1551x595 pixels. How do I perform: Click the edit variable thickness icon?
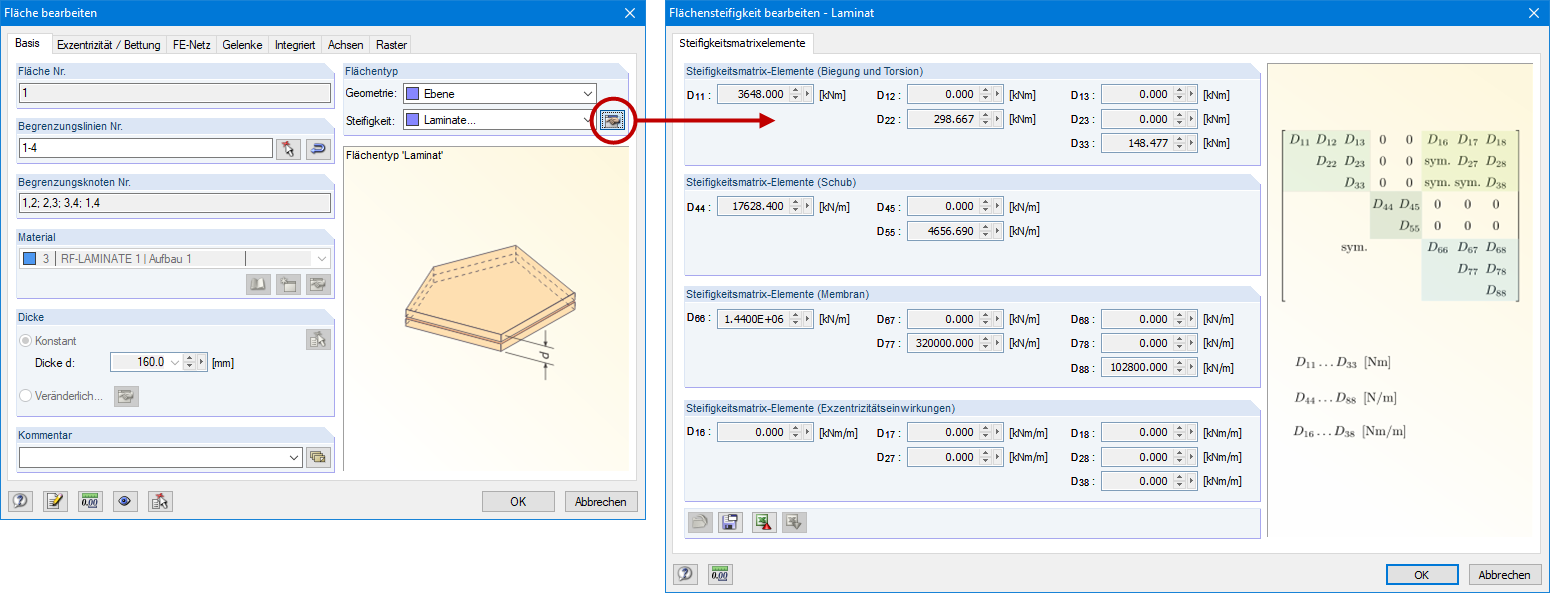point(127,396)
